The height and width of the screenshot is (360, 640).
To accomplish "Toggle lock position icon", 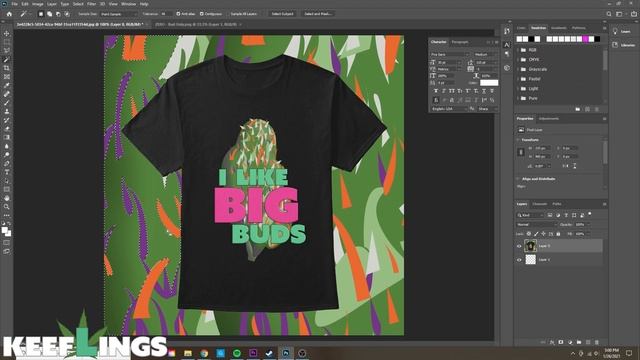I will tap(543, 234).
